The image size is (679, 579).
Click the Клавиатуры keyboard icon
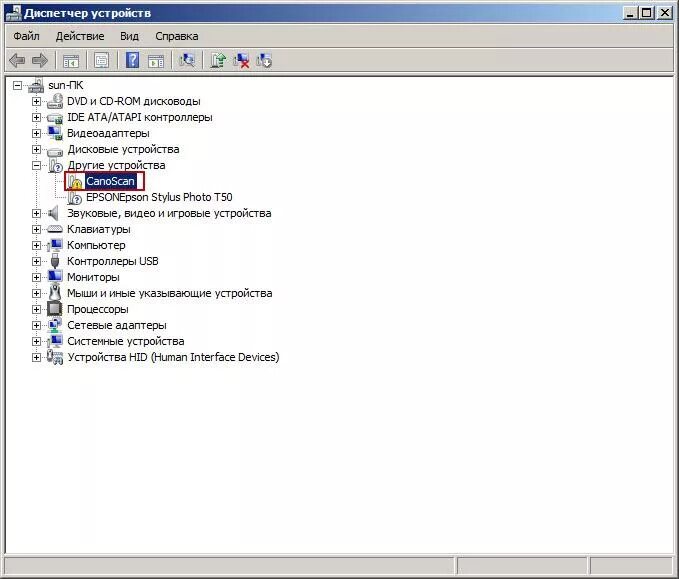[55, 229]
